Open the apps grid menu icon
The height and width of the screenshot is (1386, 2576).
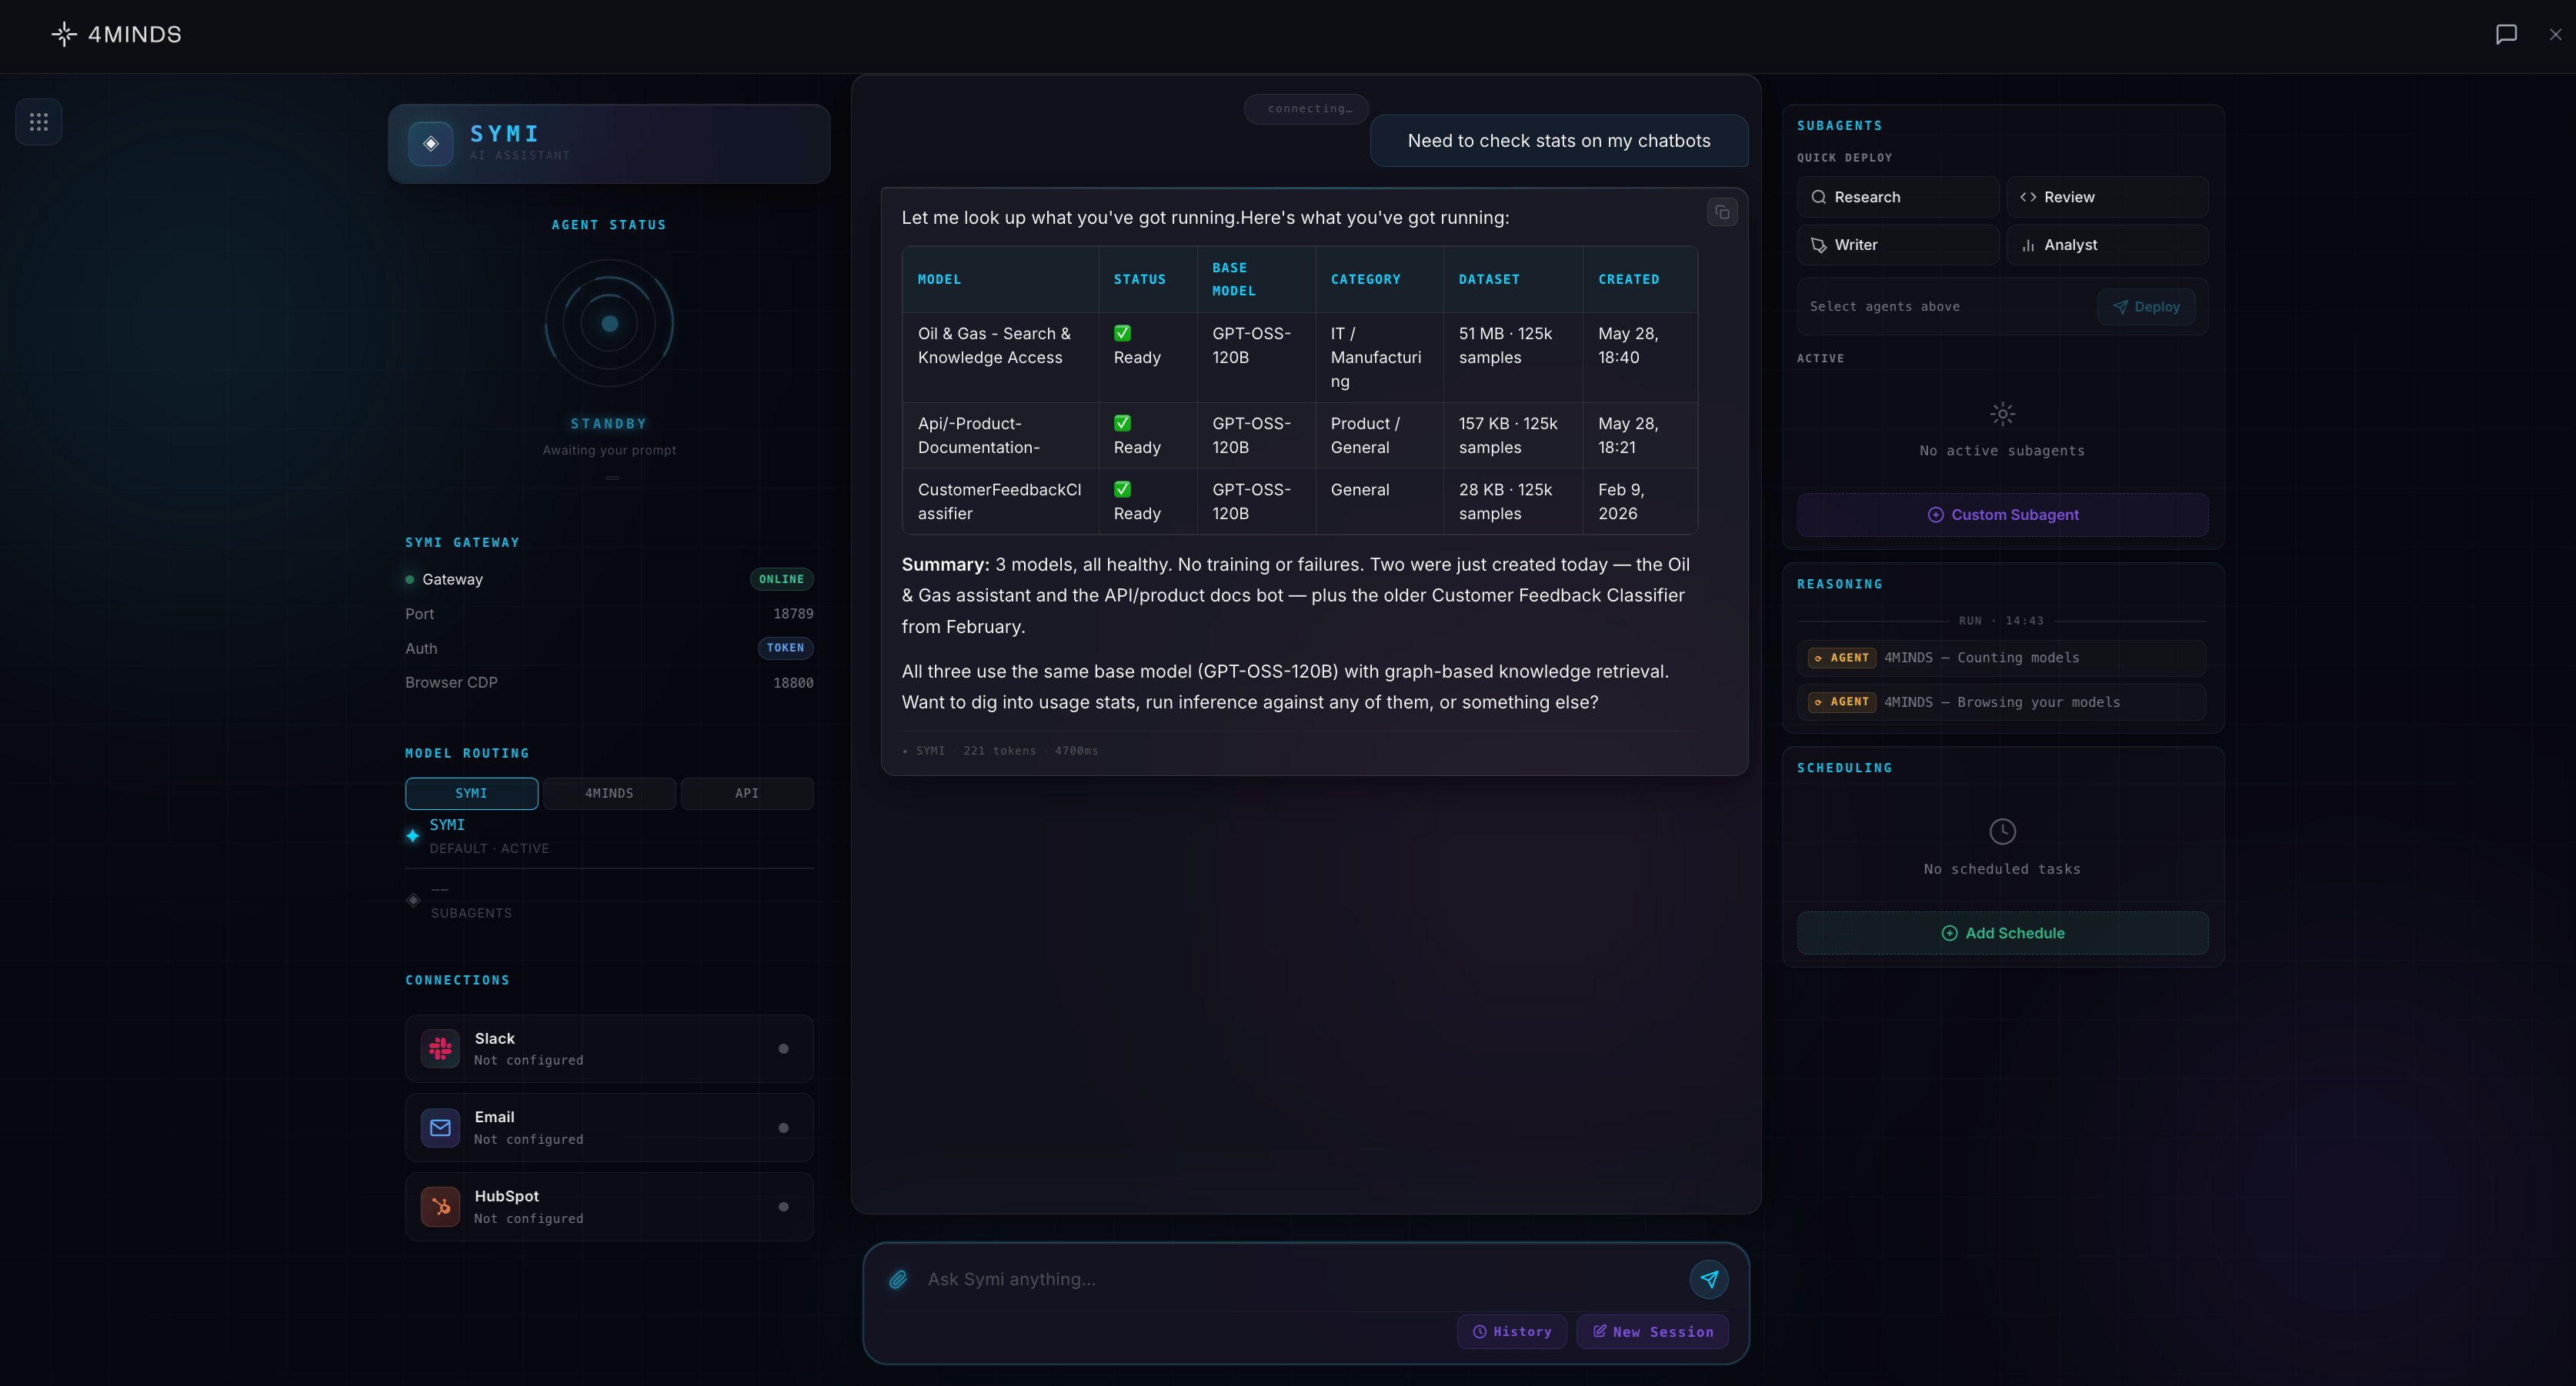pos(39,122)
